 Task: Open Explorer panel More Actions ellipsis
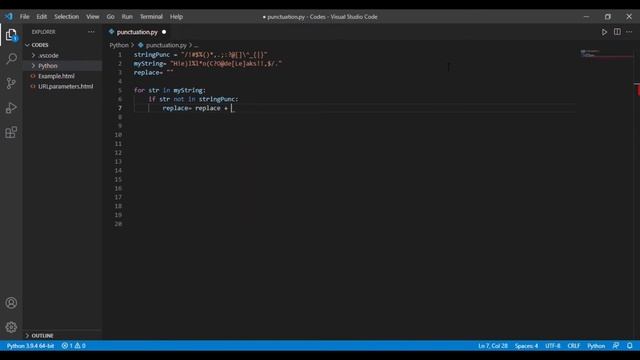91,32
